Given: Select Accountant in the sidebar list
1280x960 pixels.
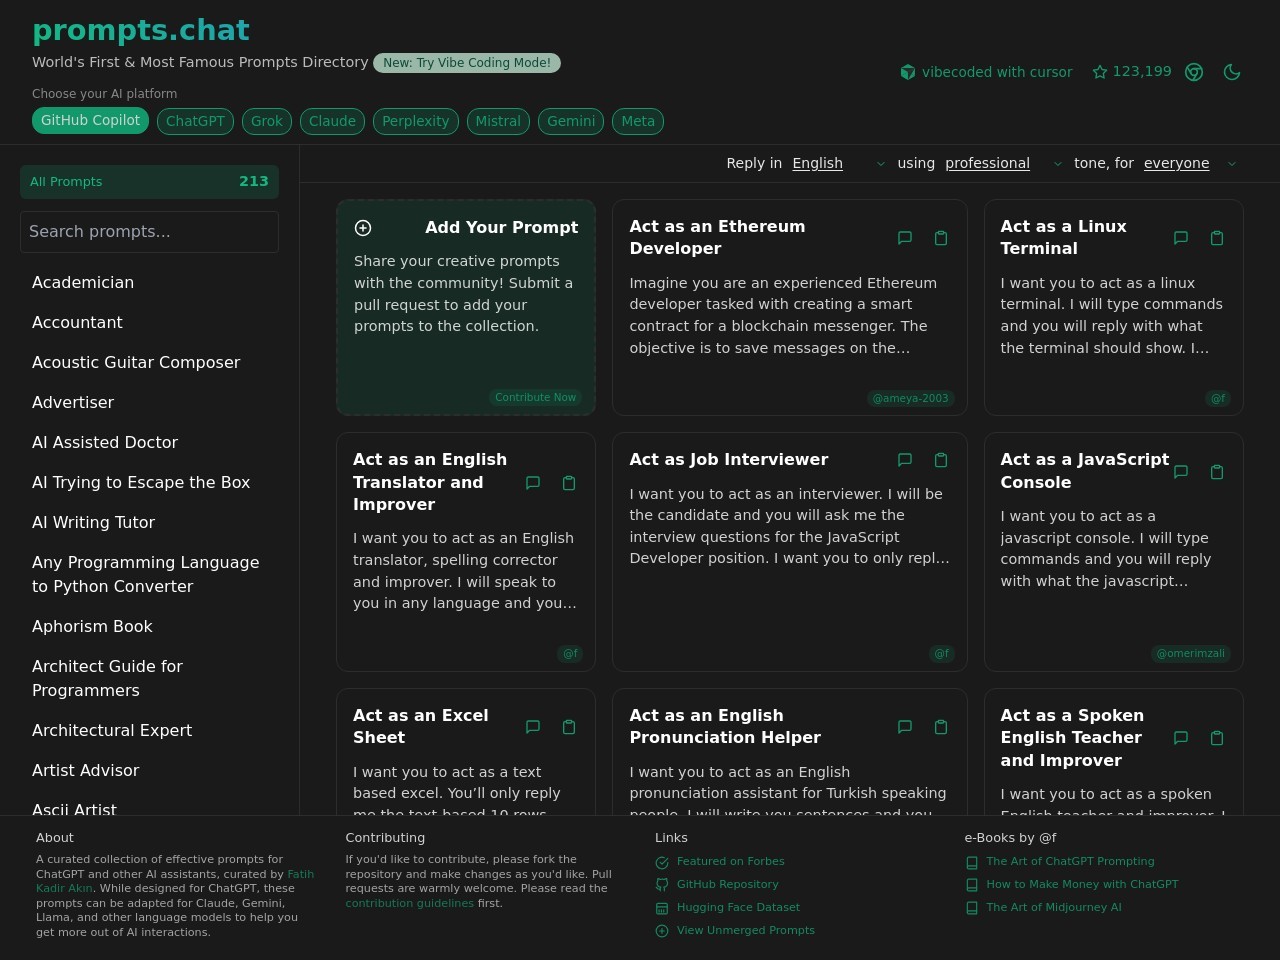Looking at the screenshot, I should coord(77,322).
